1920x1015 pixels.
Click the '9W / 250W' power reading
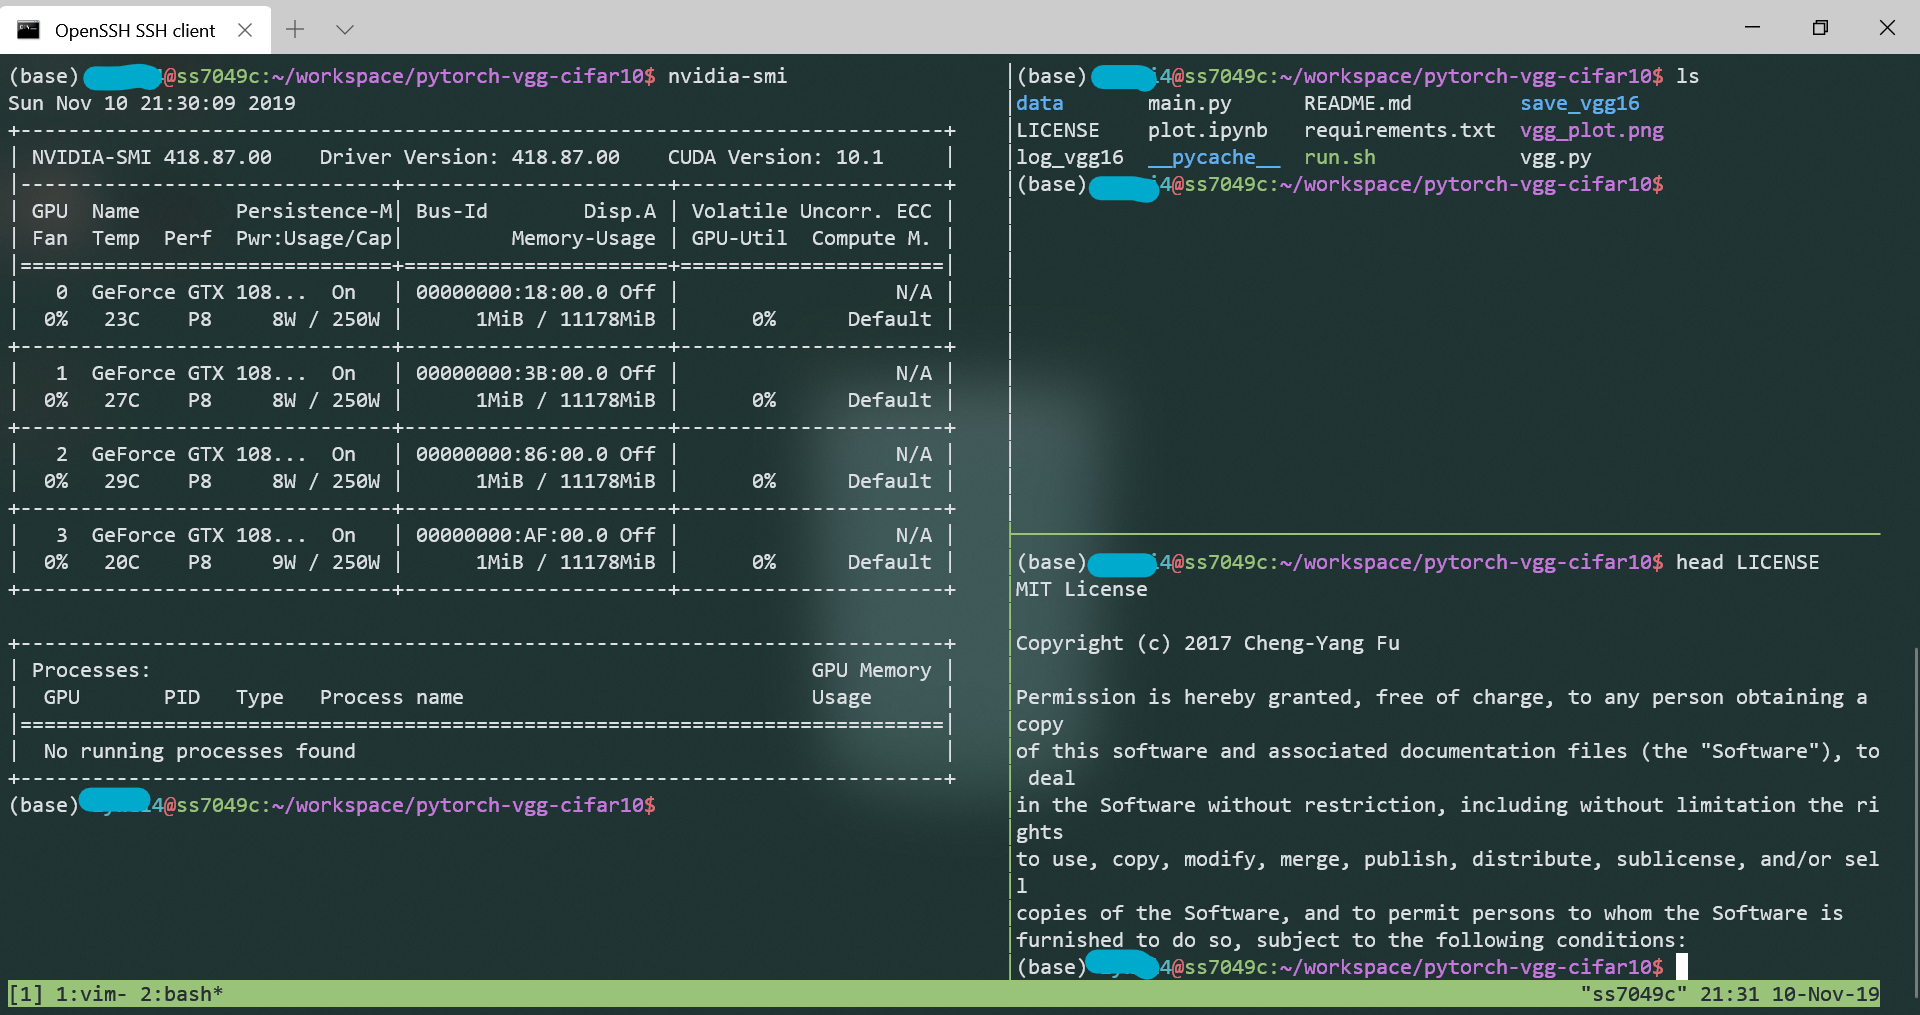pyautogui.click(x=326, y=562)
